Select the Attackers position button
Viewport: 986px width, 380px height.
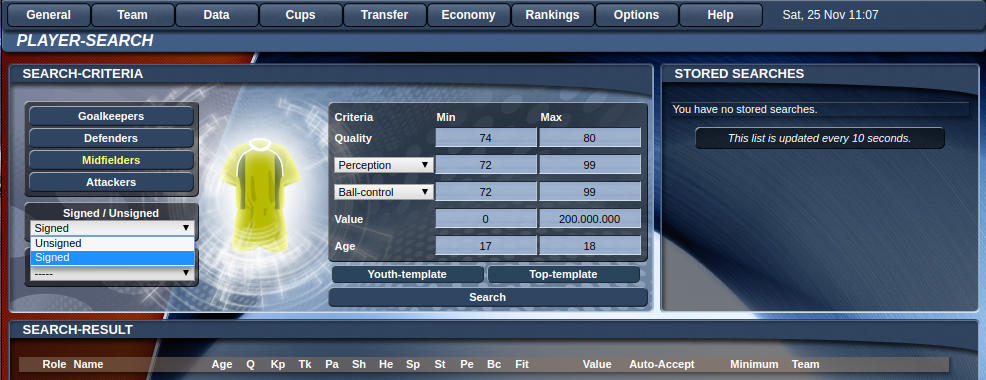111,182
